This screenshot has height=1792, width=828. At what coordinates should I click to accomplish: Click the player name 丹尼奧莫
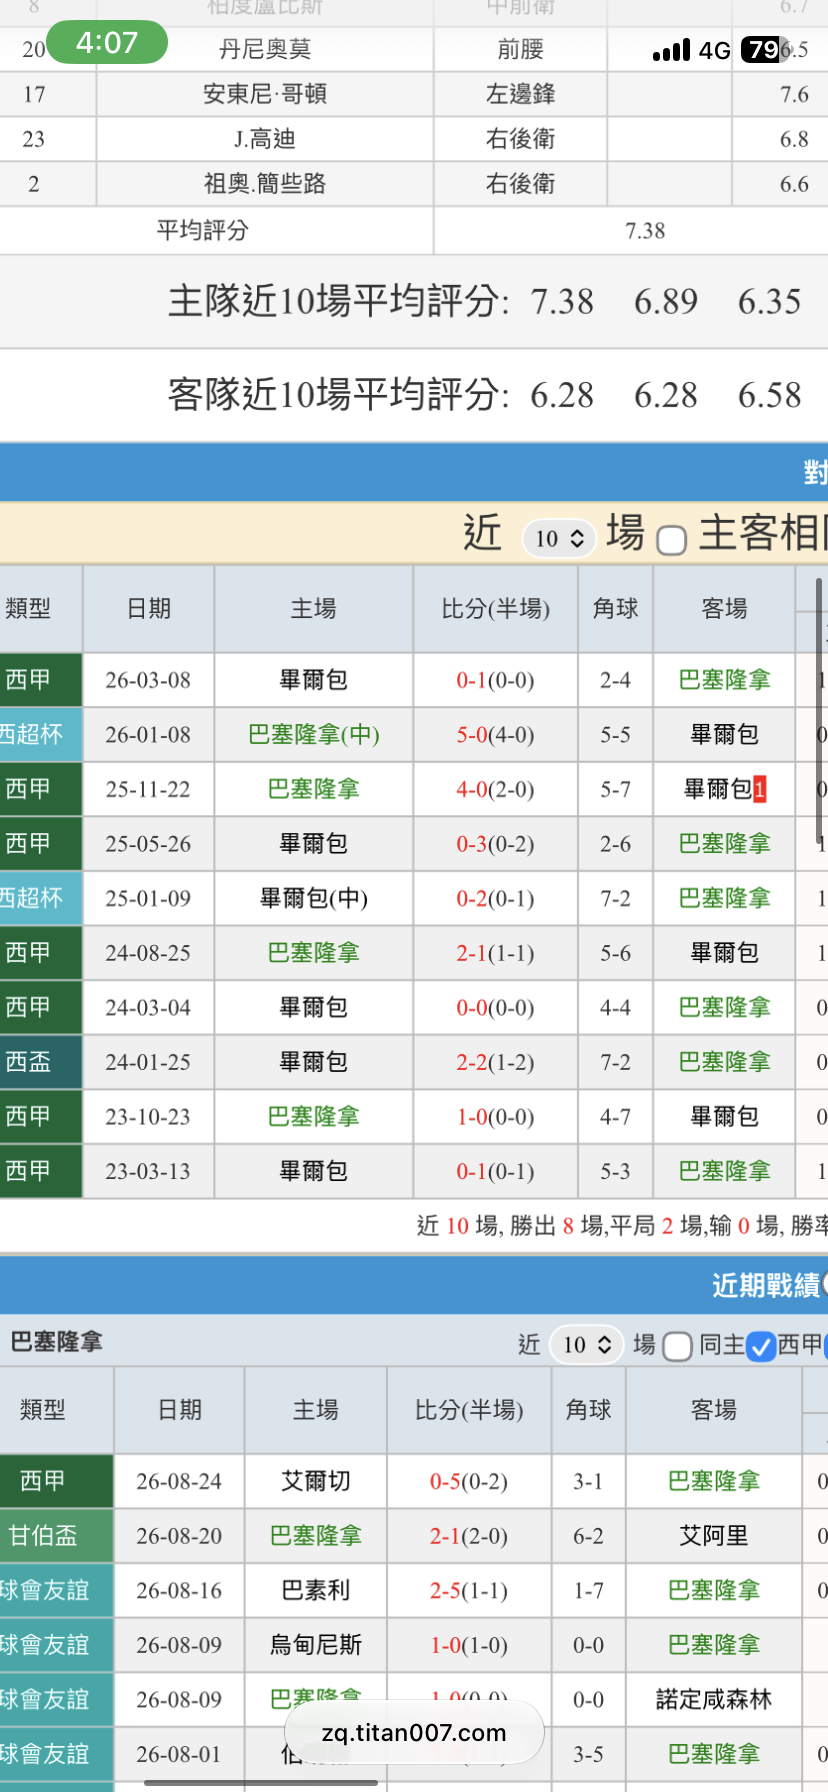(x=265, y=49)
